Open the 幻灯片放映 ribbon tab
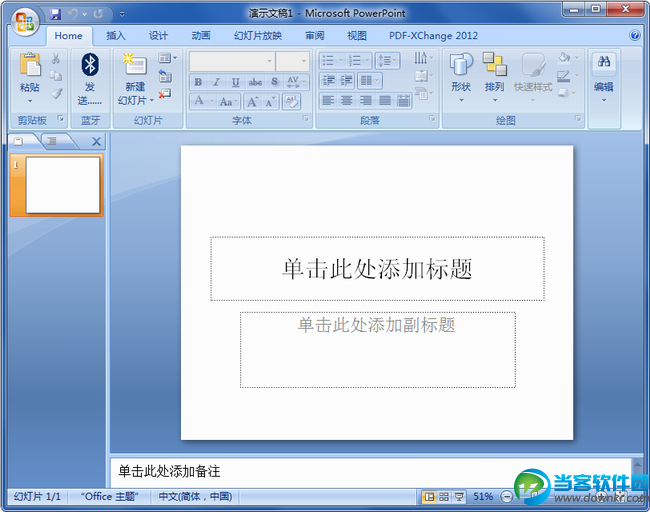Viewport: 650px width, 512px height. 257,36
